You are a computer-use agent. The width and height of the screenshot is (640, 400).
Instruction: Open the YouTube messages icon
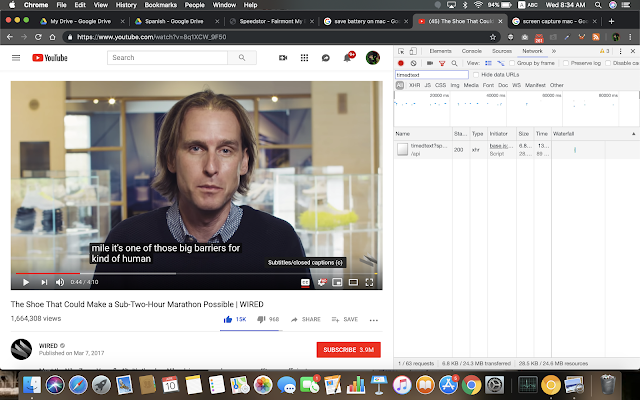[x=325, y=58]
